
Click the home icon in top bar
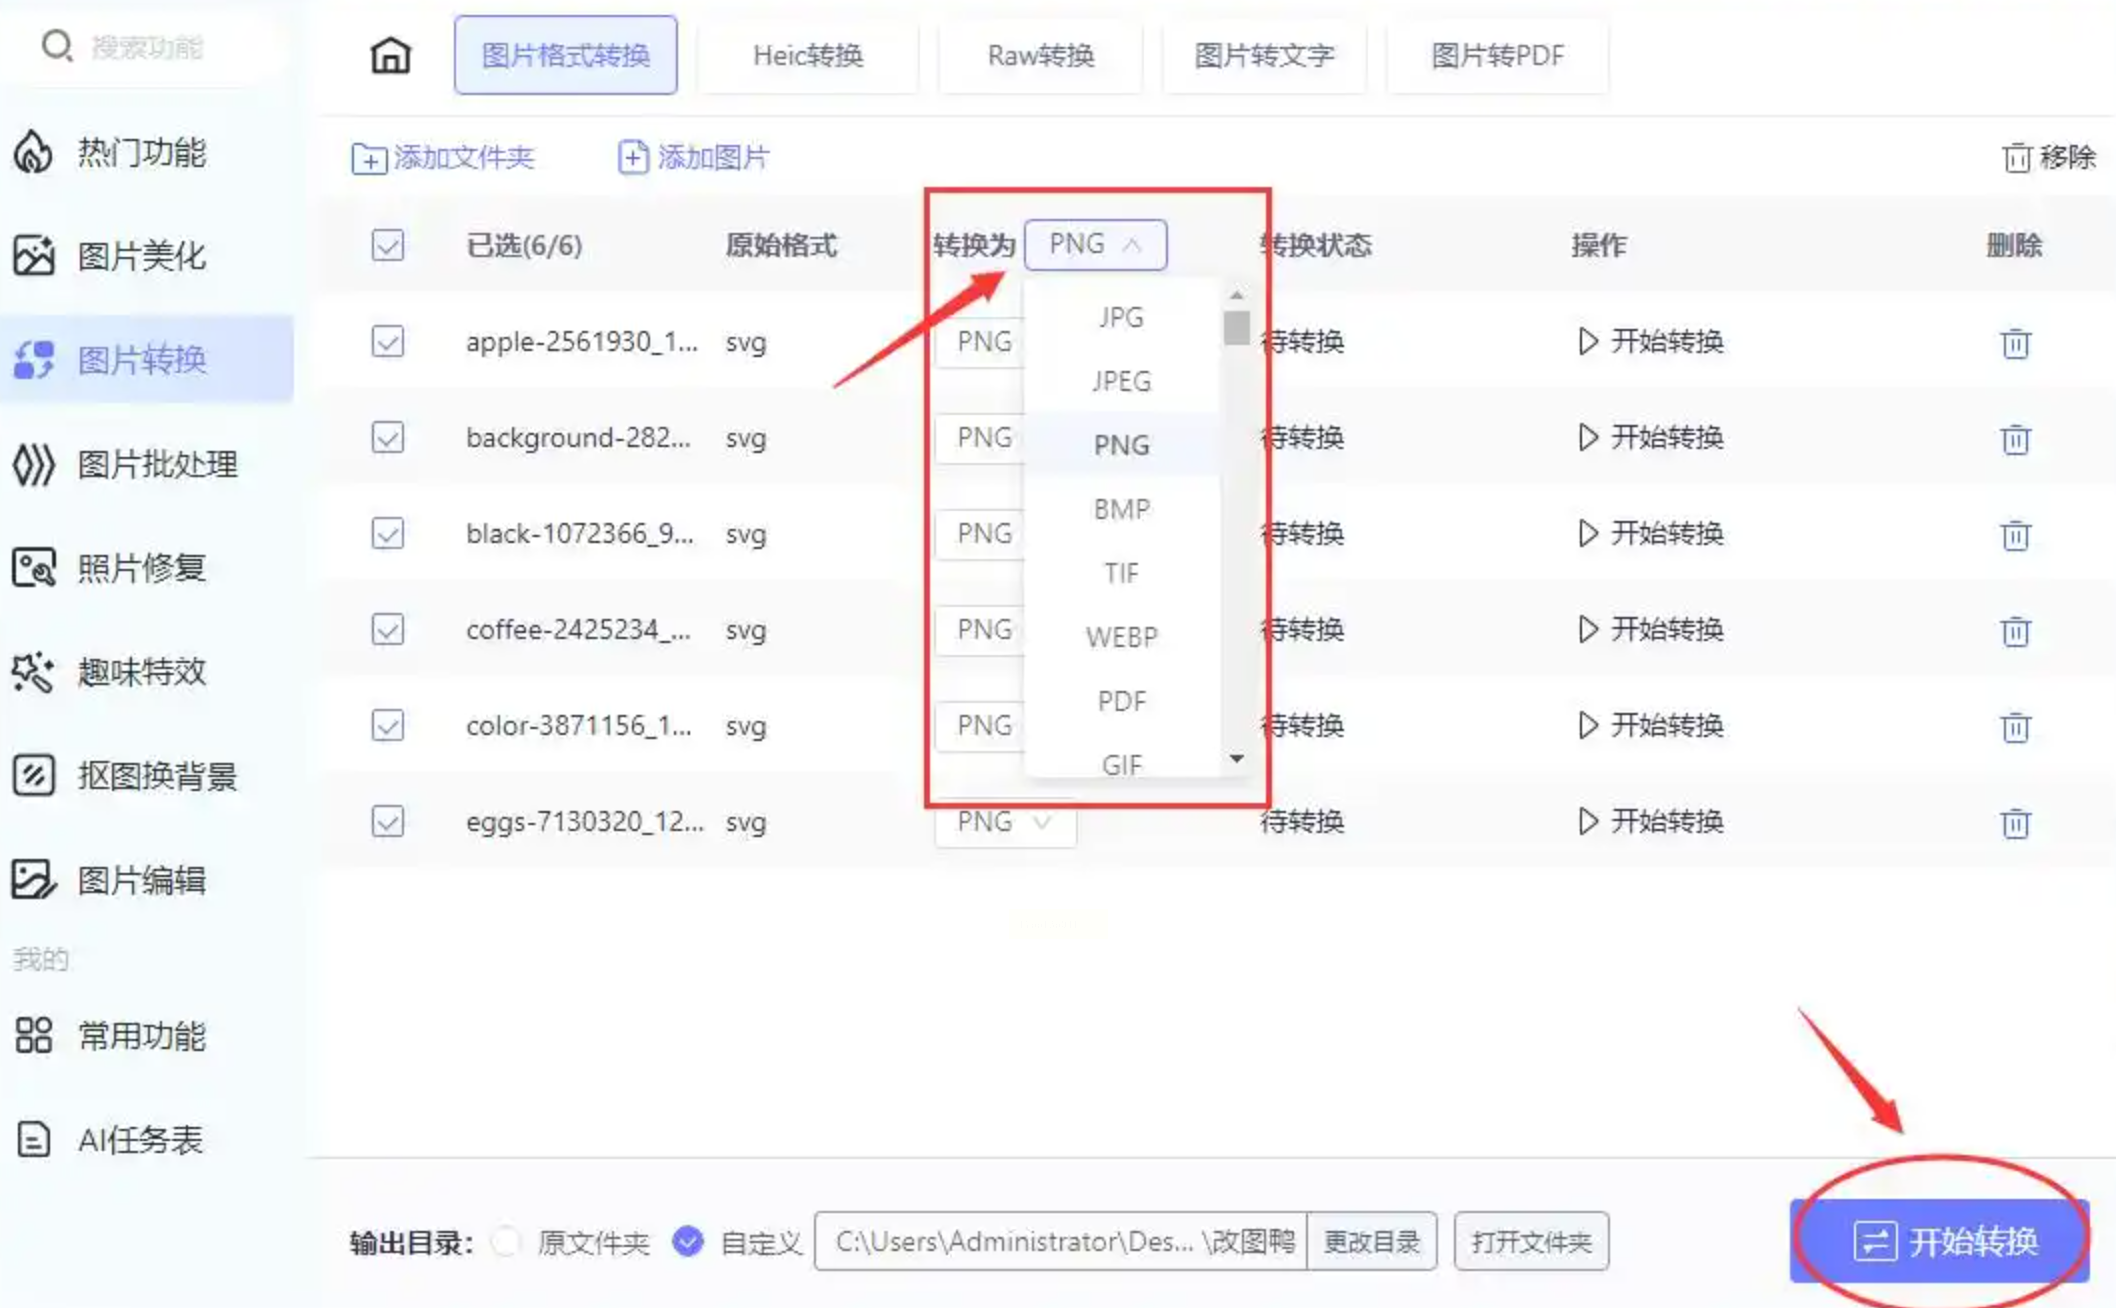tap(390, 55)
